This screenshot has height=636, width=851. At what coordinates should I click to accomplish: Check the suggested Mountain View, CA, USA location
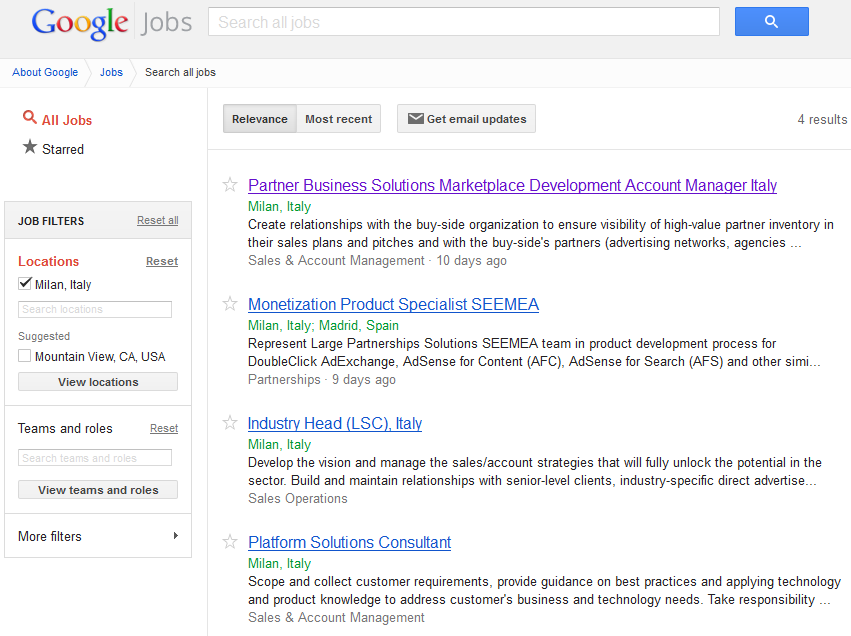coord(23,356)
